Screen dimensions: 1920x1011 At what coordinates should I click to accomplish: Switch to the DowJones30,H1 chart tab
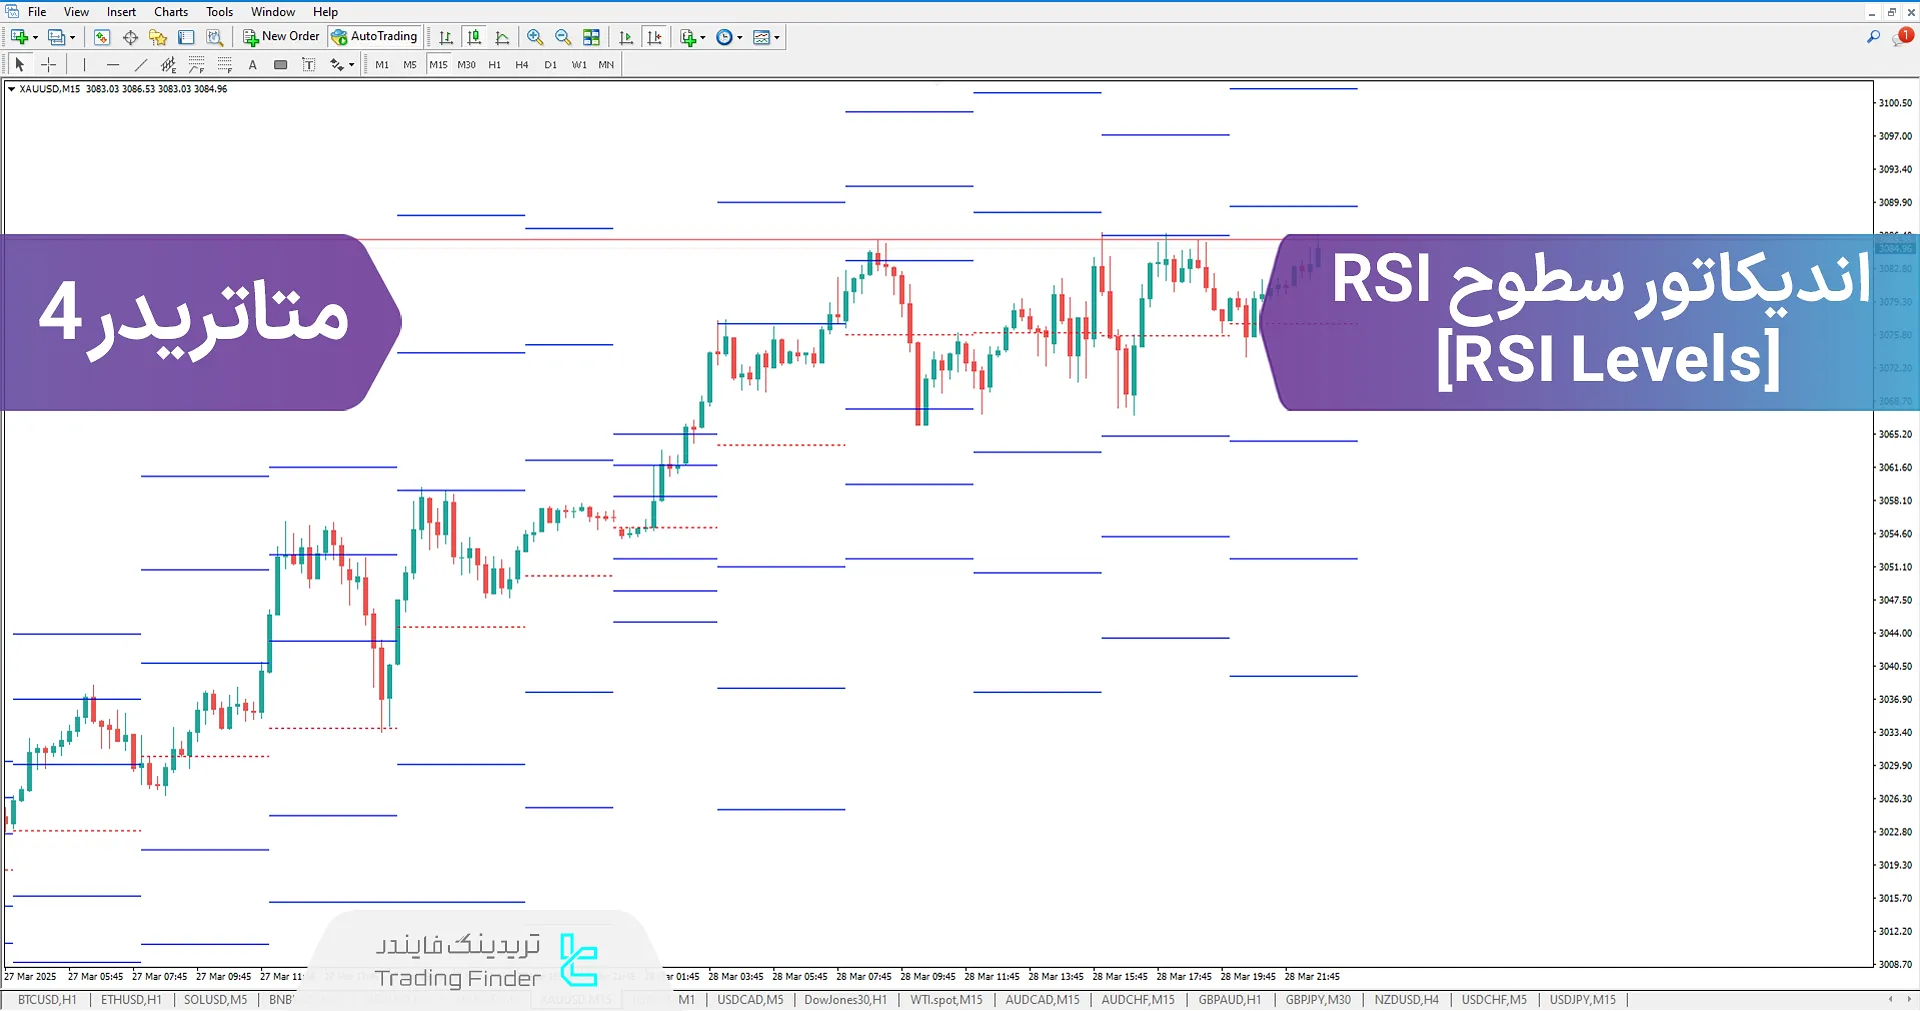[x=845, y=1000]
